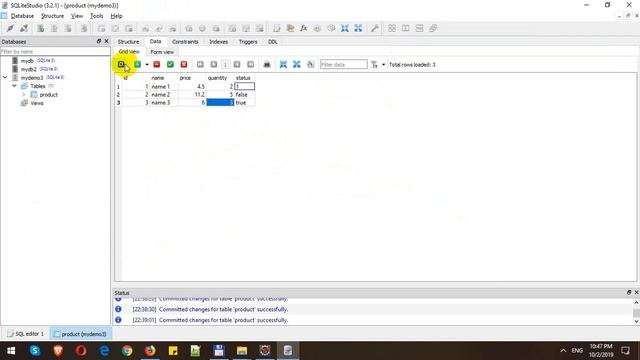Screen dimensions: 640x360
Task: Open the Database menu
Action: pos(22,16)
